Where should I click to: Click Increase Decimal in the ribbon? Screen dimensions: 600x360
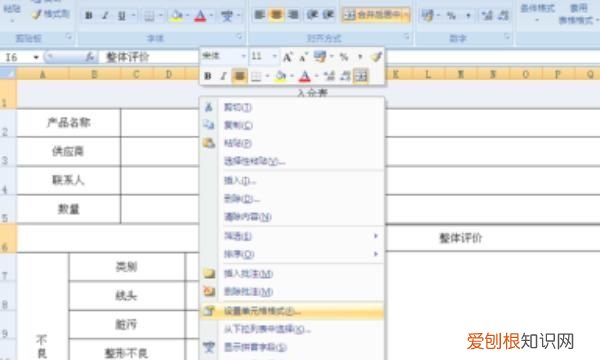pos(487,15)
